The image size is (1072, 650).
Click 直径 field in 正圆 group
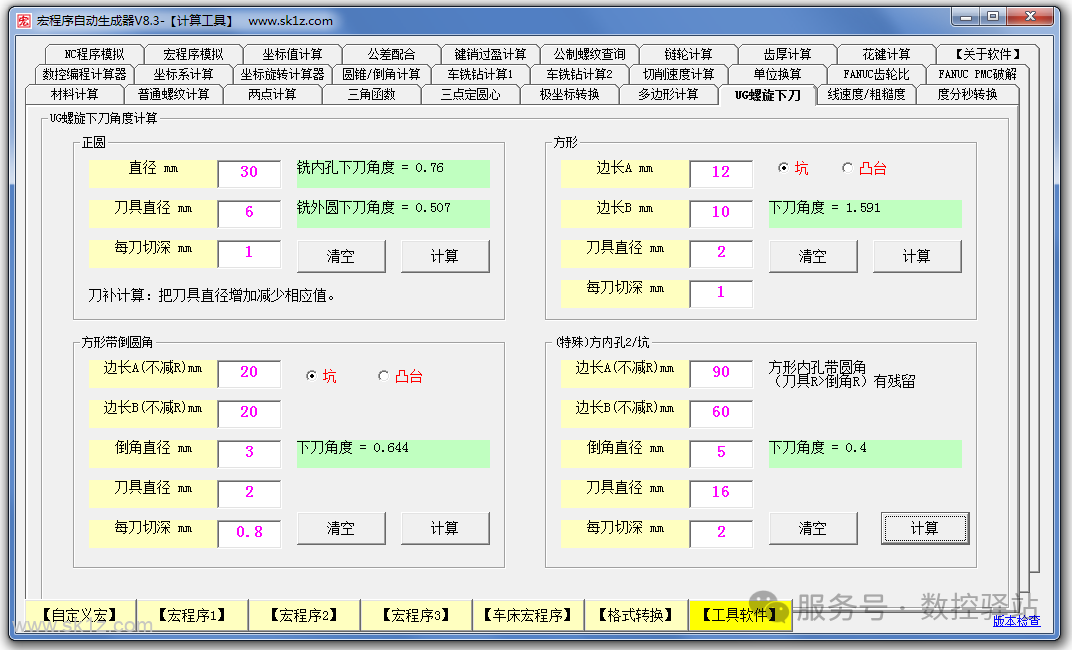pos(249,174)
